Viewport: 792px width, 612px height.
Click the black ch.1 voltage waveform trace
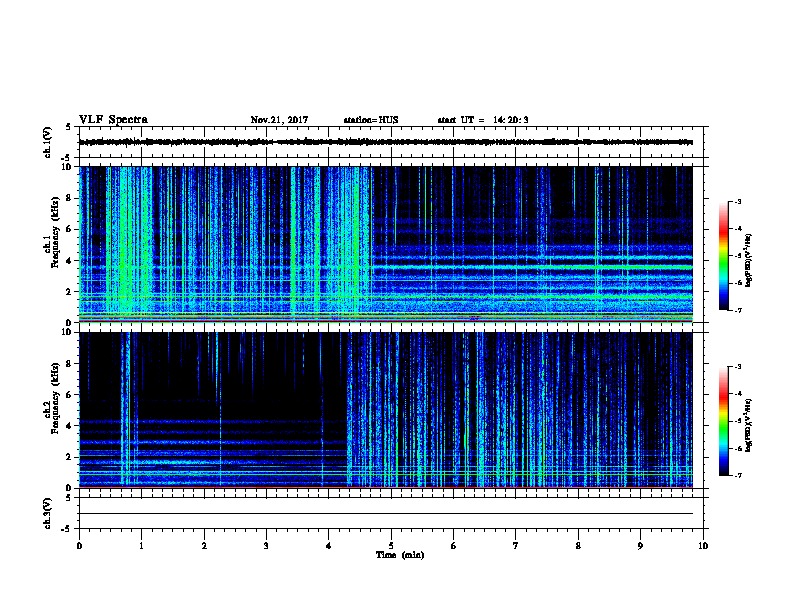386,142
